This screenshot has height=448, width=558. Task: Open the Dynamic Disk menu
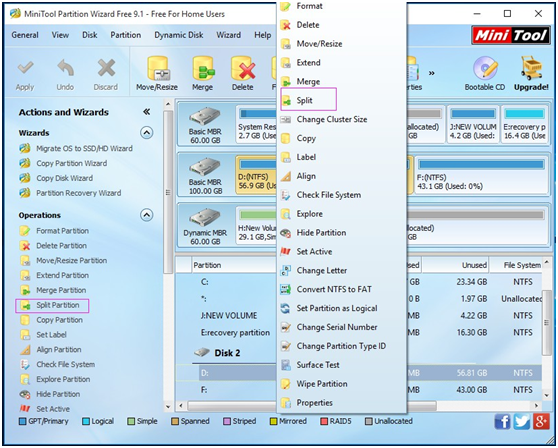coord(179,35)
